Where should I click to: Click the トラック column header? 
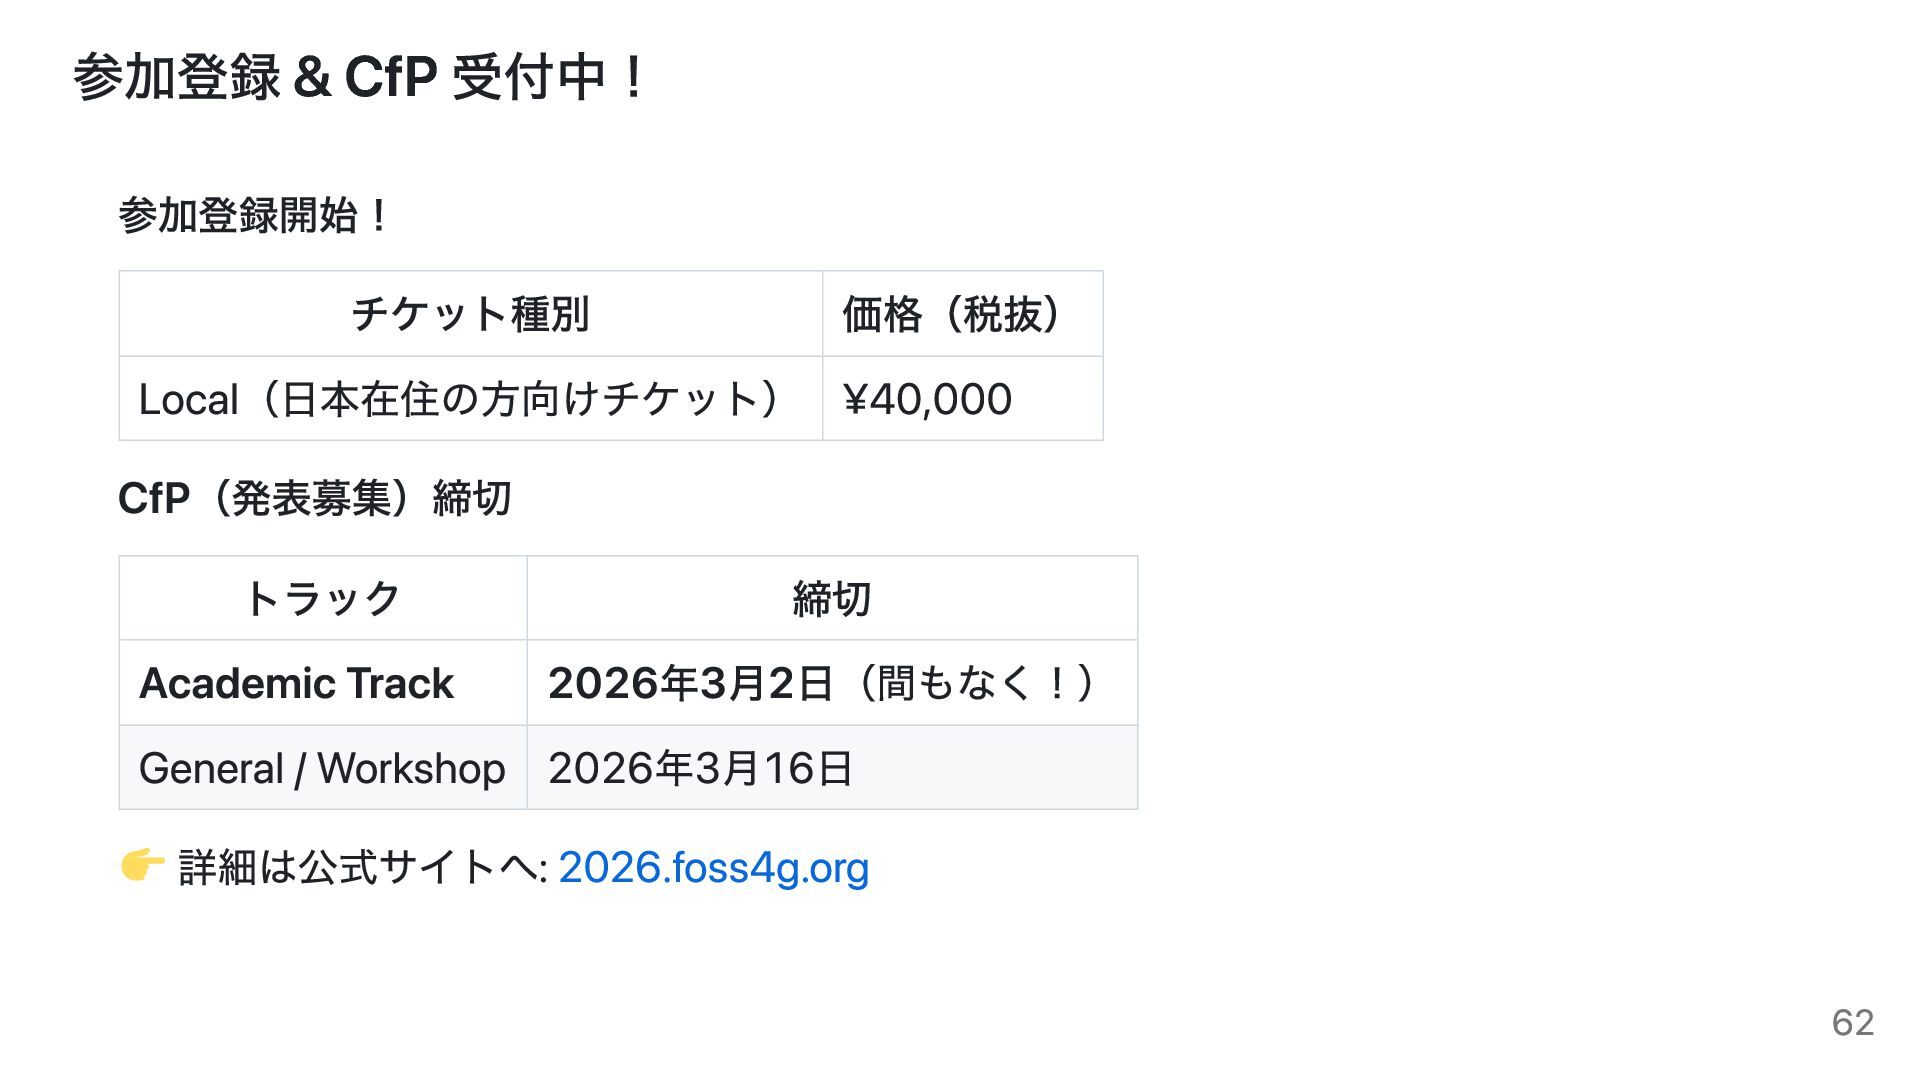click(x=322, y=599)
